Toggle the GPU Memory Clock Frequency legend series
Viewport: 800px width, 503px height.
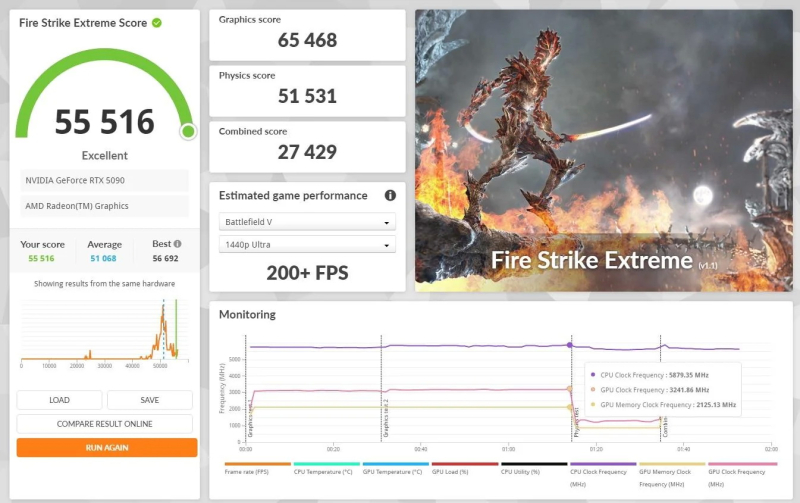(x=672, y=474)
